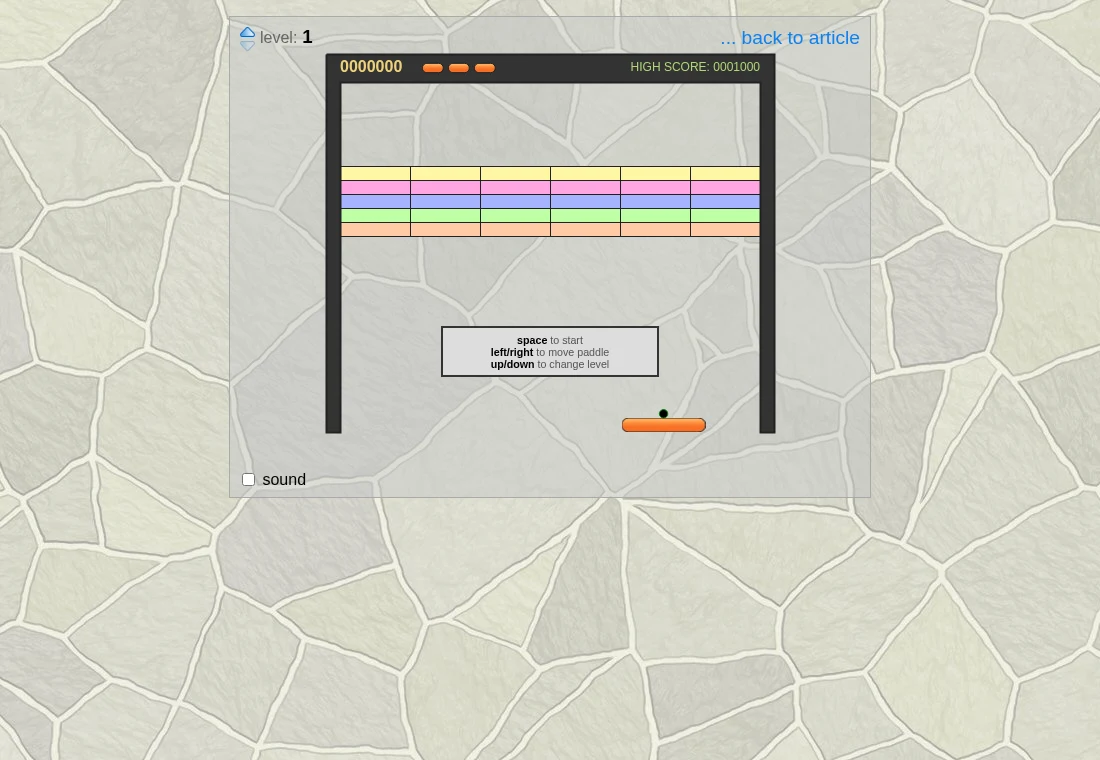Image resolution: width=1100 pixels, height=760 pixels.
Task: Click the HIGH SCORE: 0001000 text
Action: click(x=695, y=67)
